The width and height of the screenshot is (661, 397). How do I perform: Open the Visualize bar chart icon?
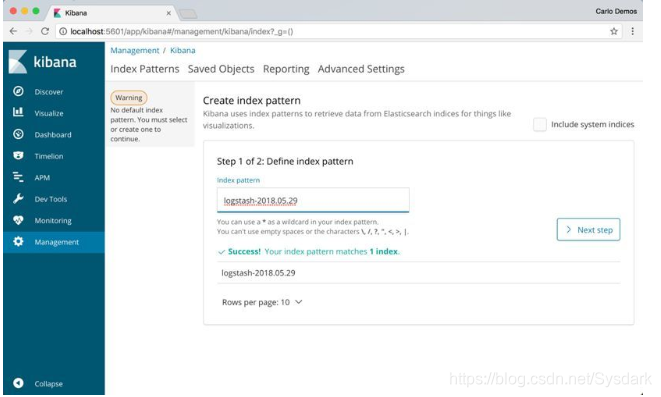(x=18, y=112)
